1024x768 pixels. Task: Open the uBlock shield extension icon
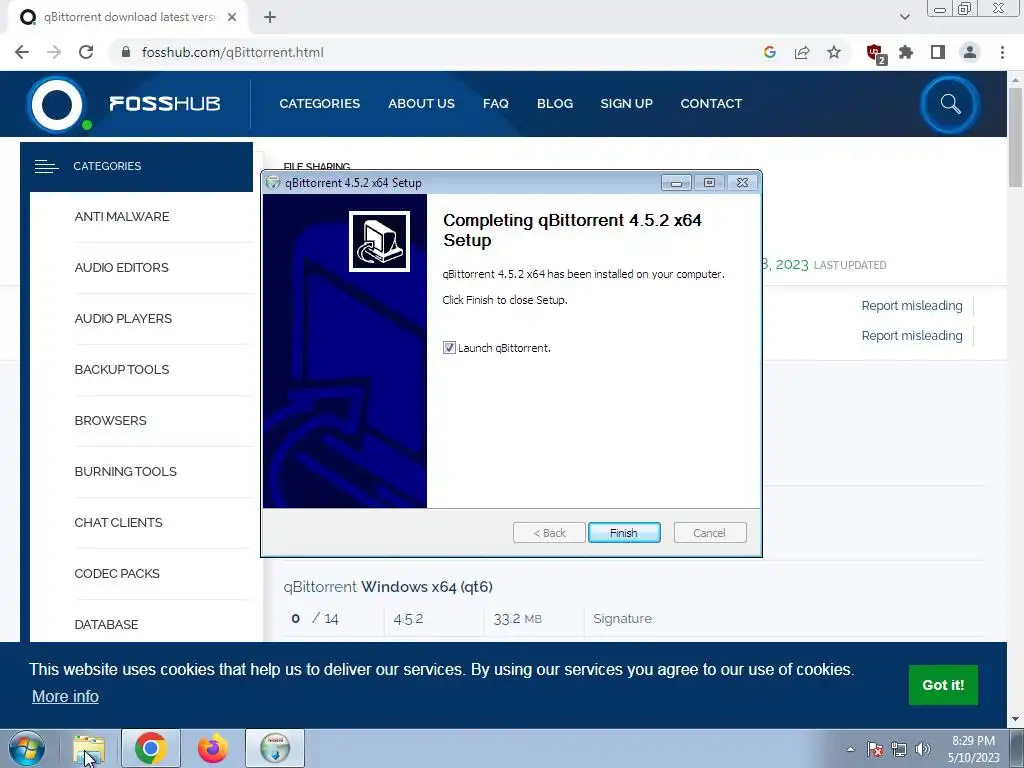tap(875, 54)
